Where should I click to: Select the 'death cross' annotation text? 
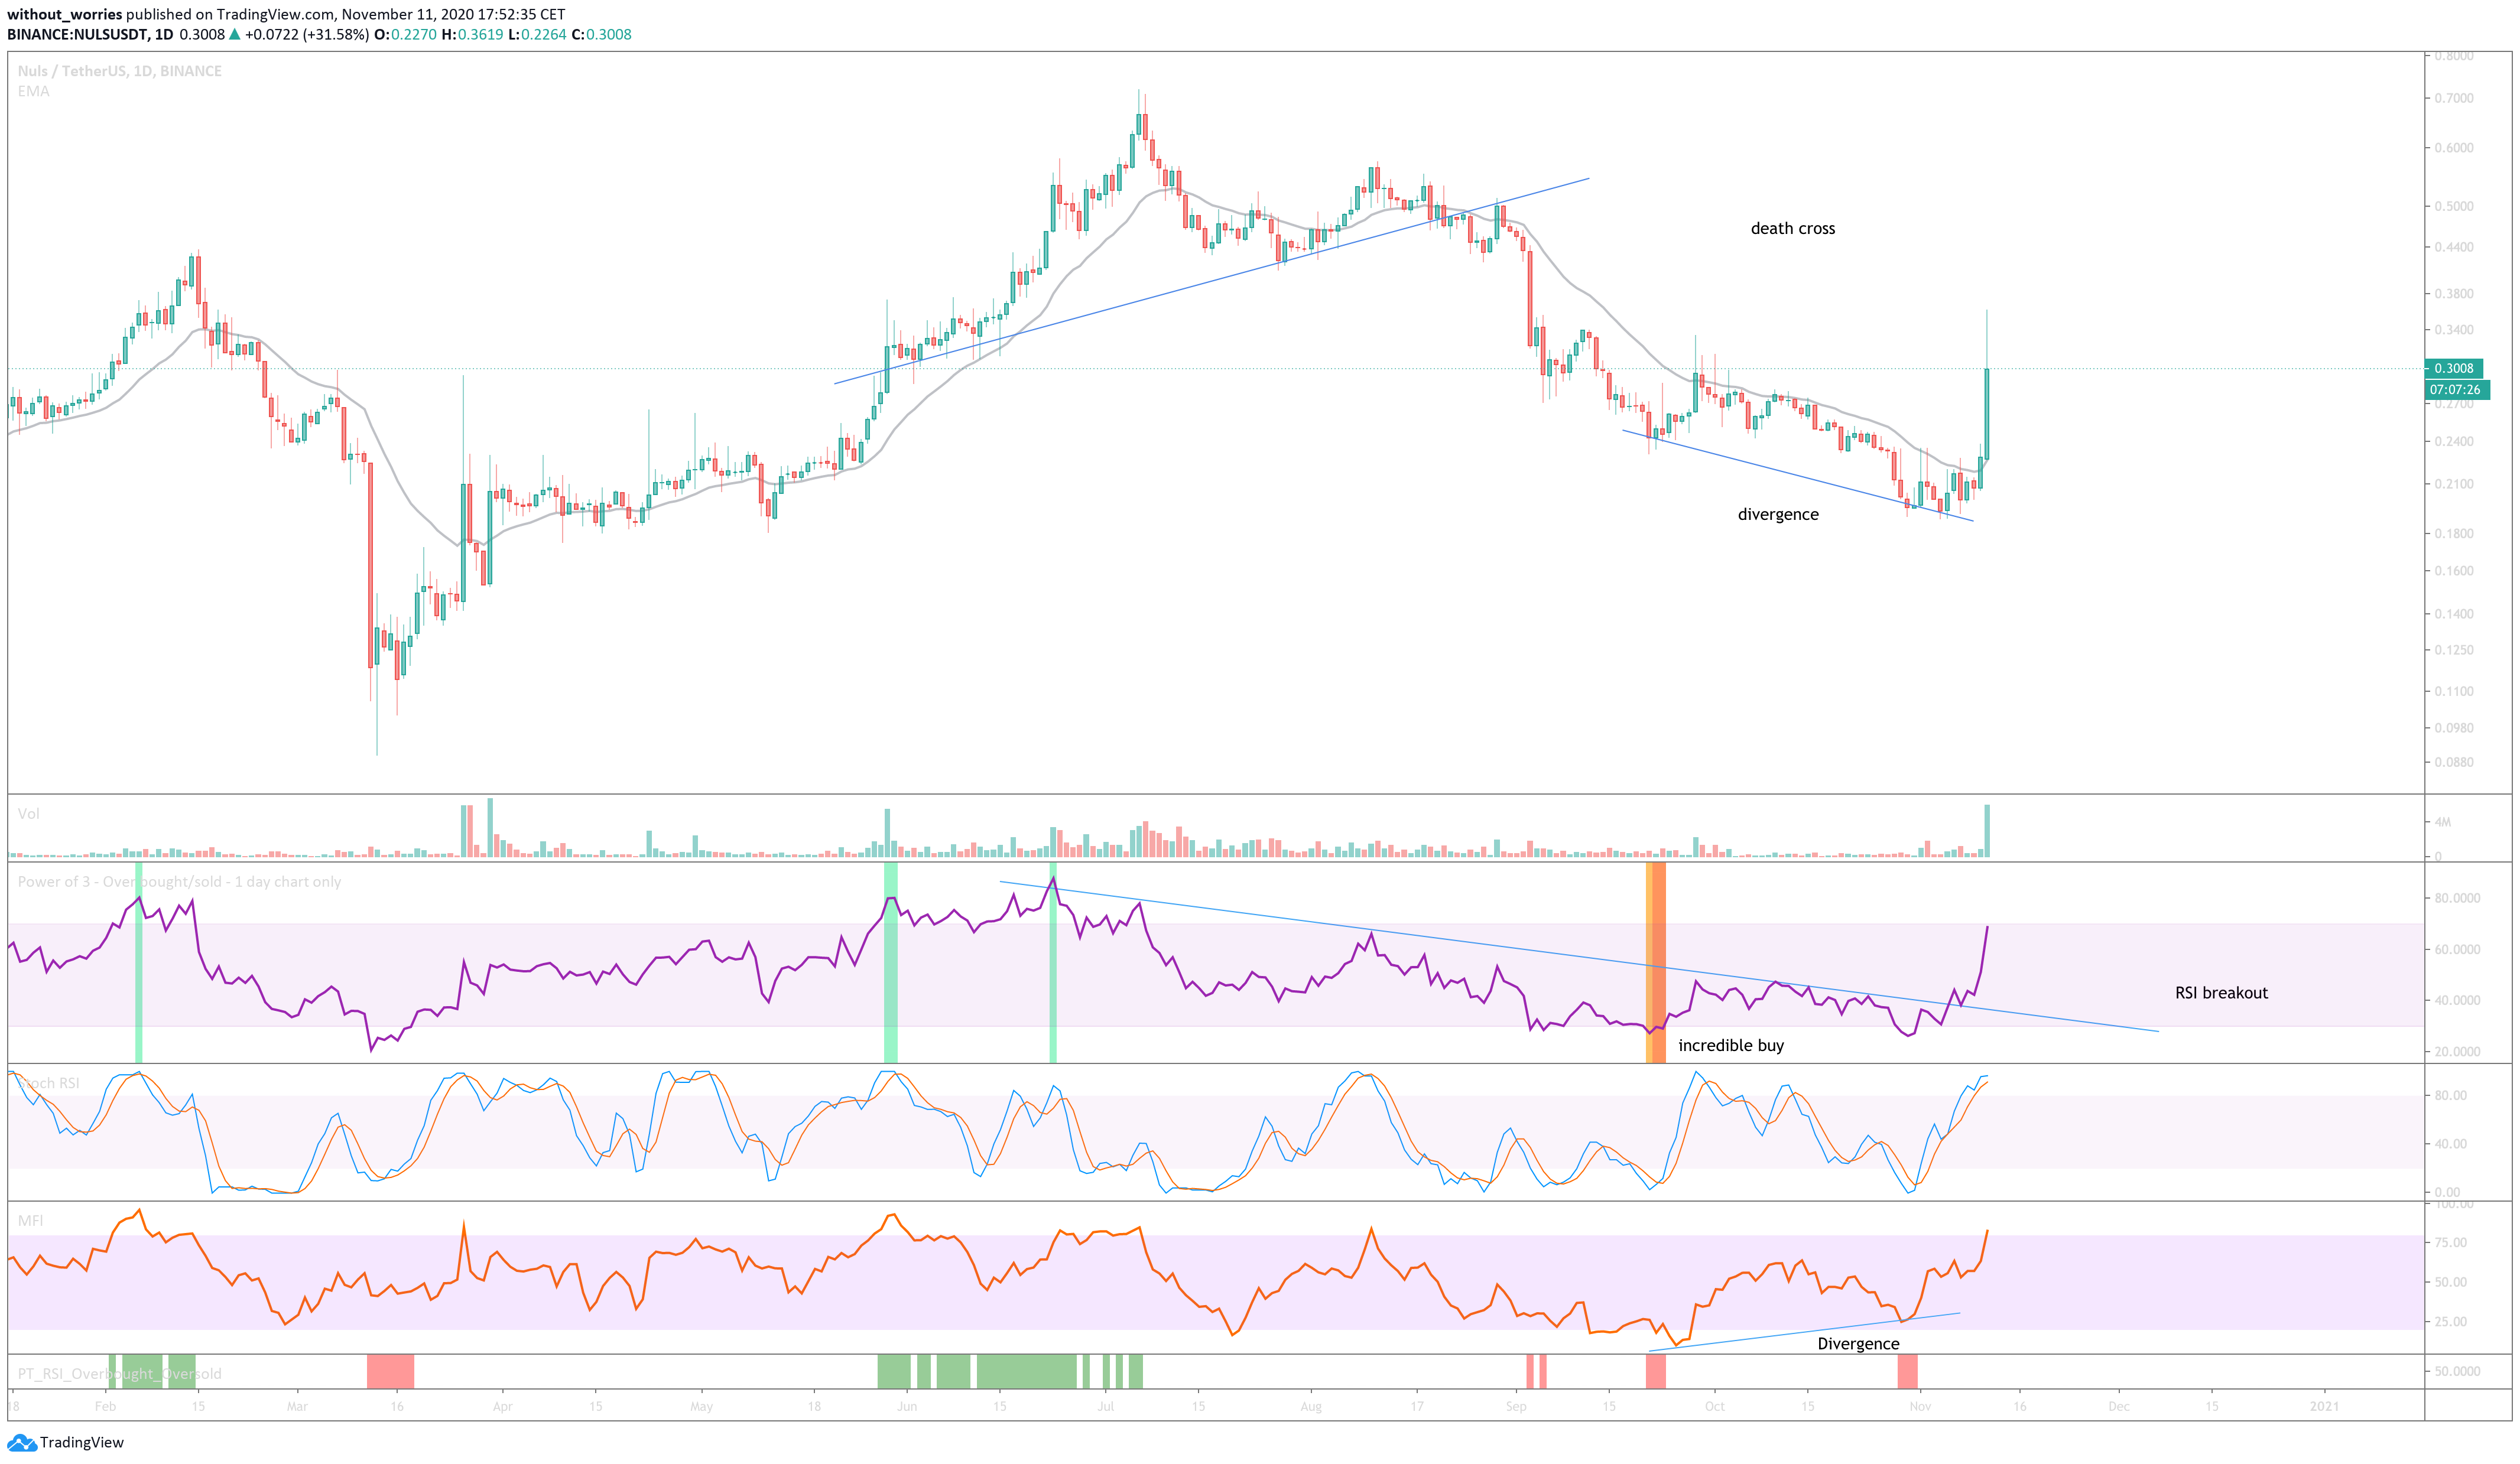point(1792,228)
